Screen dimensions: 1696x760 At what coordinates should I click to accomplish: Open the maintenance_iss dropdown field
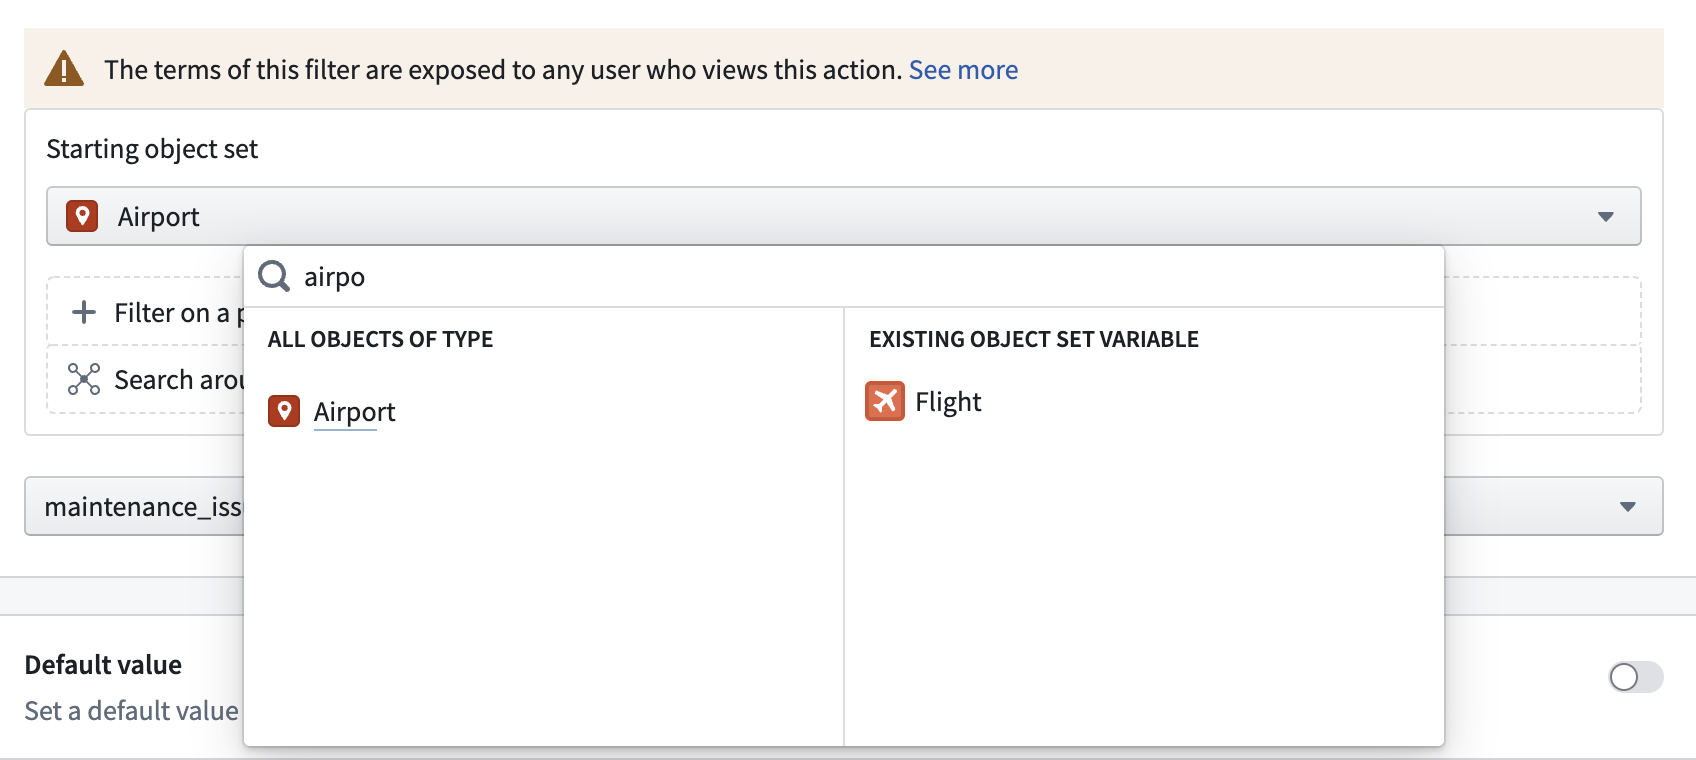pos(140,507)
